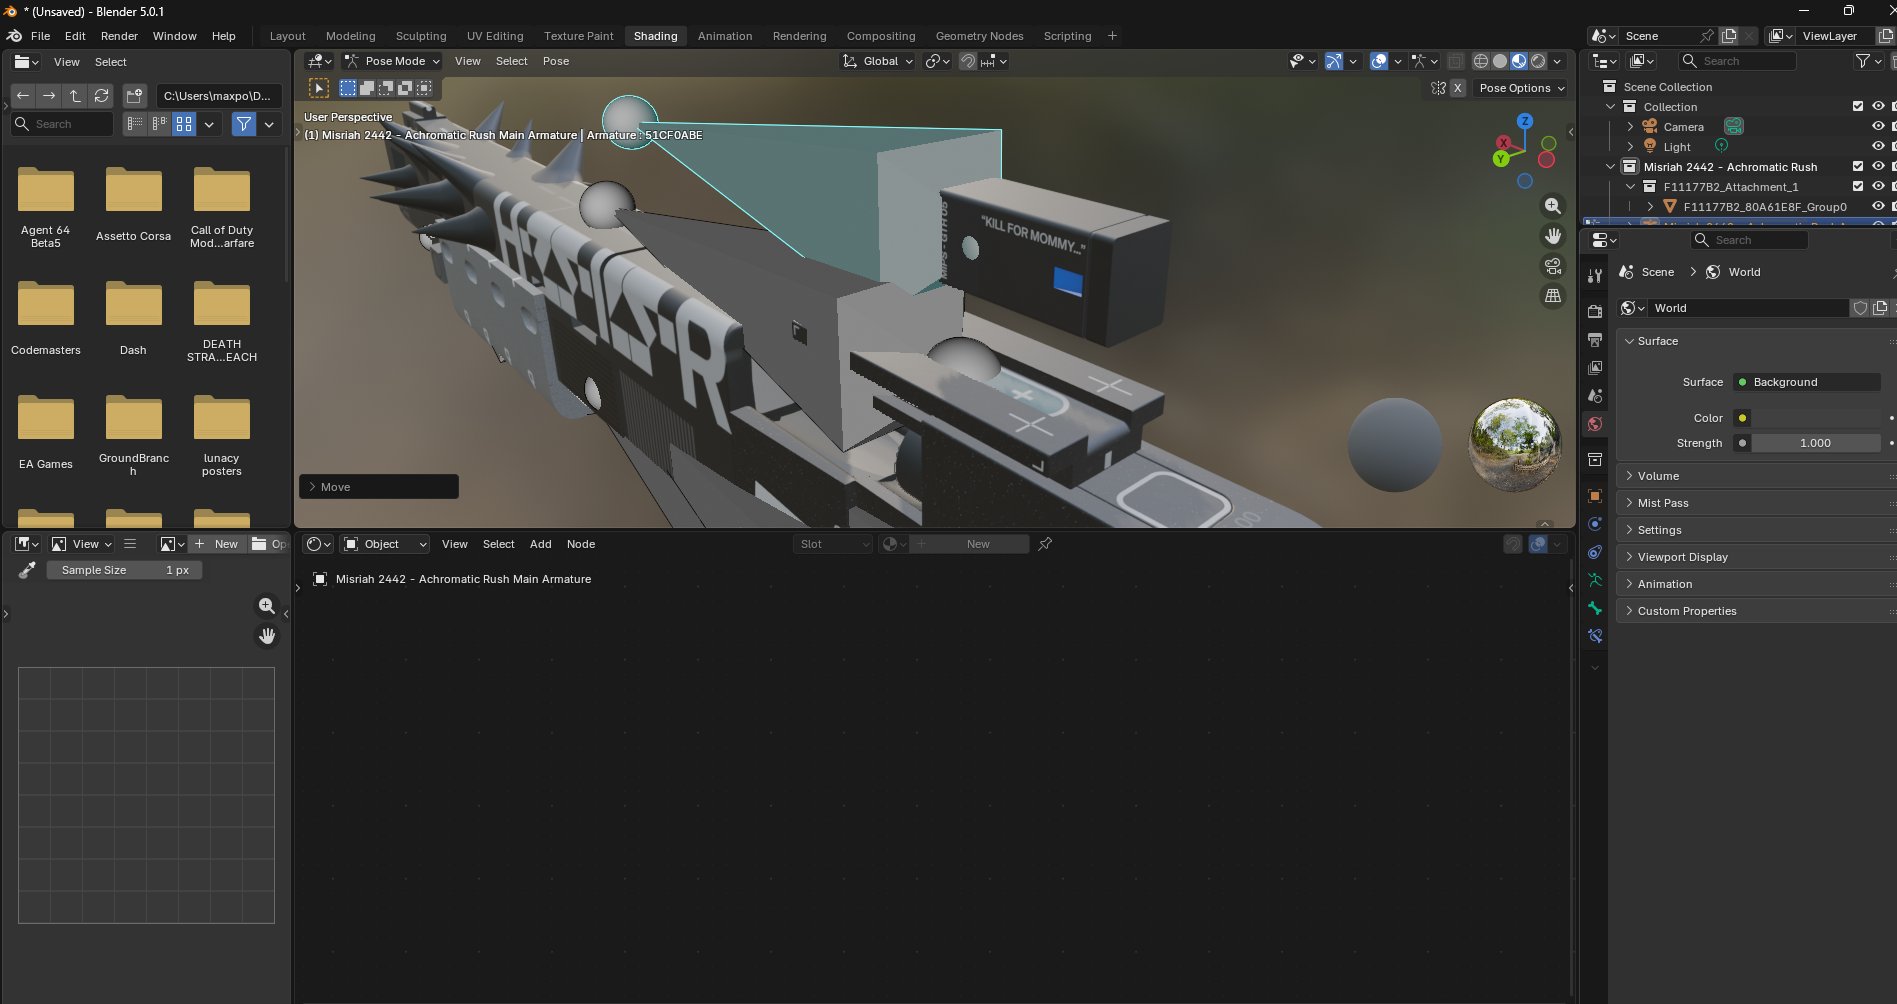Viewport: 1897px width, 1004px height.
Task: Uncheck F11177B2_Attachment_1 collection checkbox
Action: pos(1858,187)
